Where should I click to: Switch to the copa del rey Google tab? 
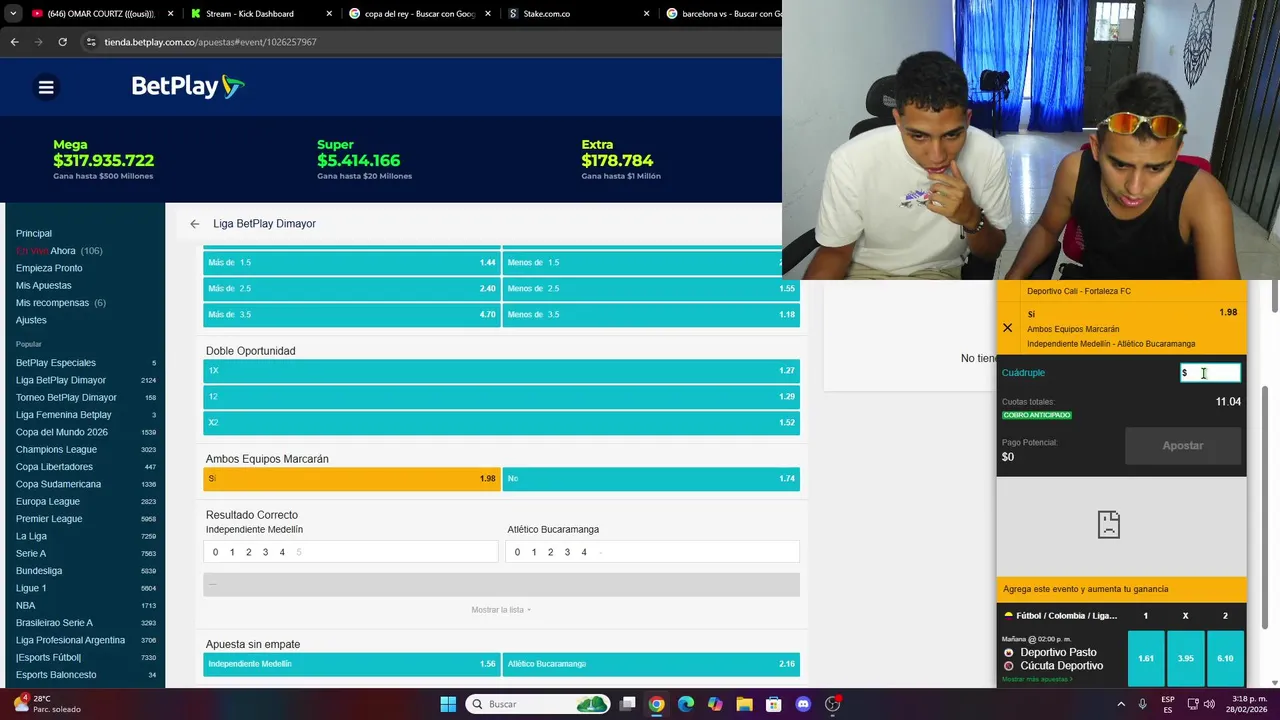418,14
